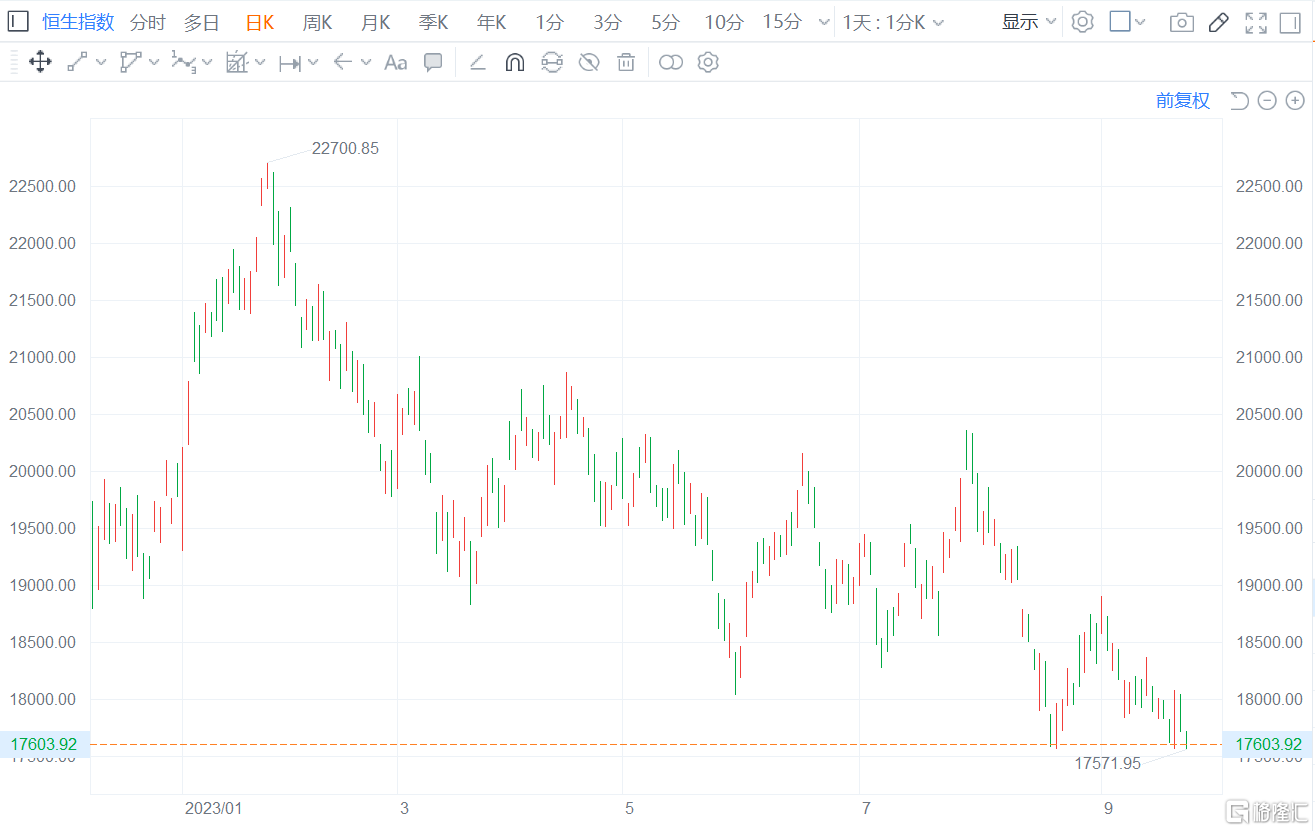Select the 周K weekly candlestick tab
Screen dimensions: 1315x831
point(318,22)
